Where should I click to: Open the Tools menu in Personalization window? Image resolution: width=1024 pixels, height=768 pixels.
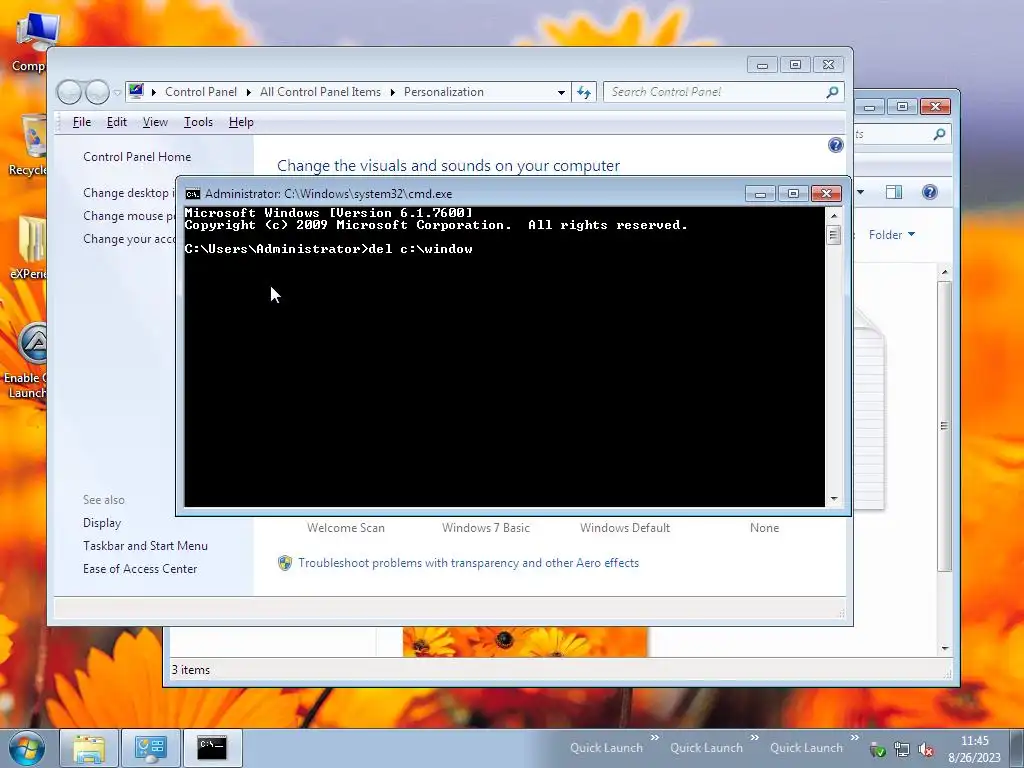(198, 122)
